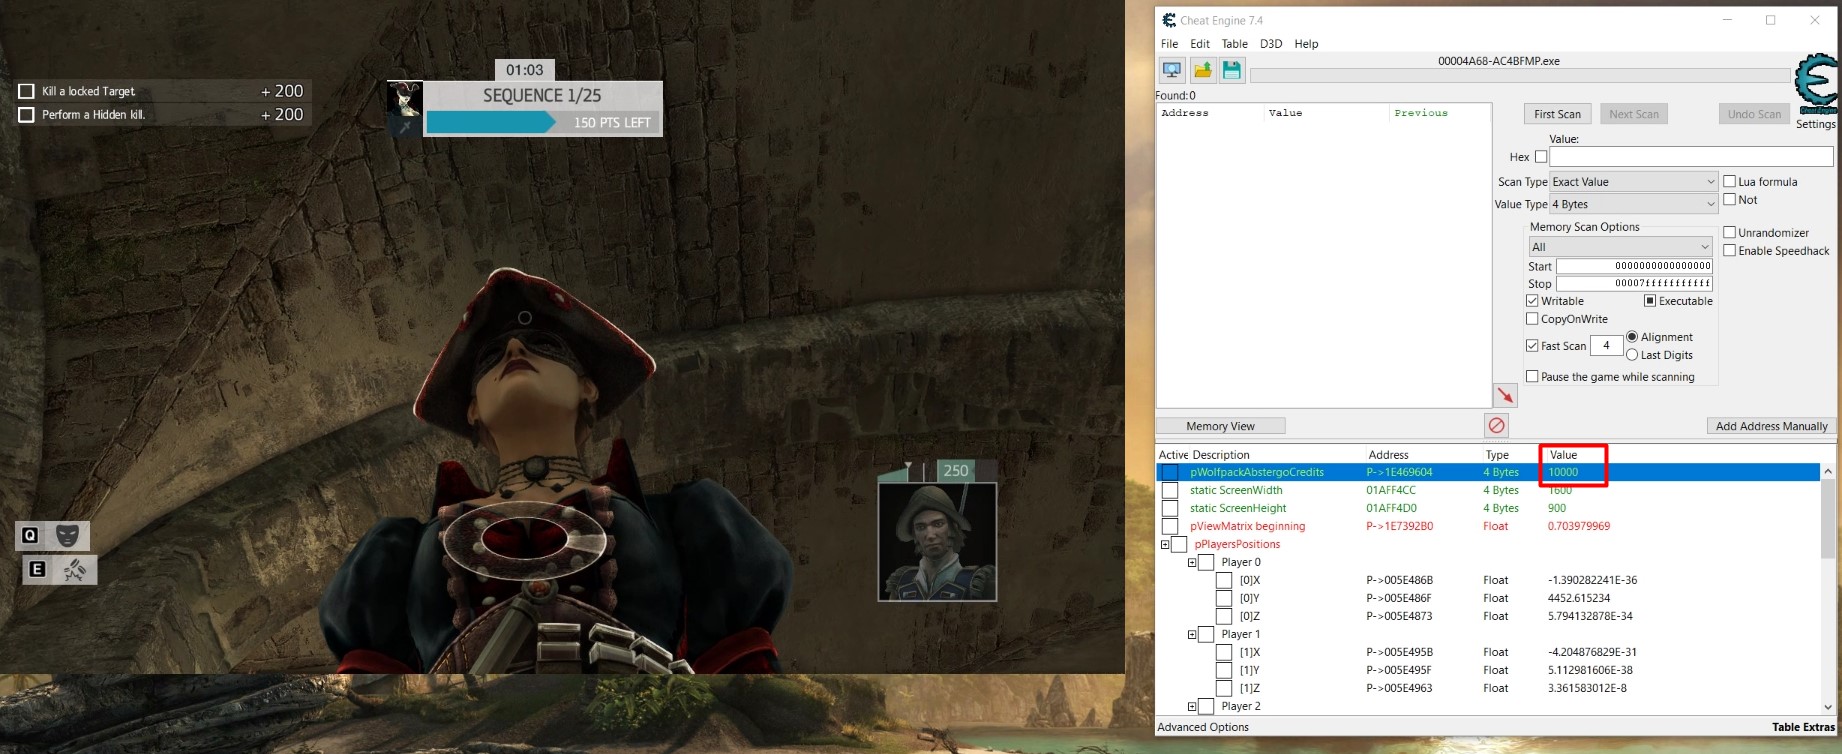Click the Q mask ability icon in game
Viewport: 1842px width, 754px height.
point(67,535)
